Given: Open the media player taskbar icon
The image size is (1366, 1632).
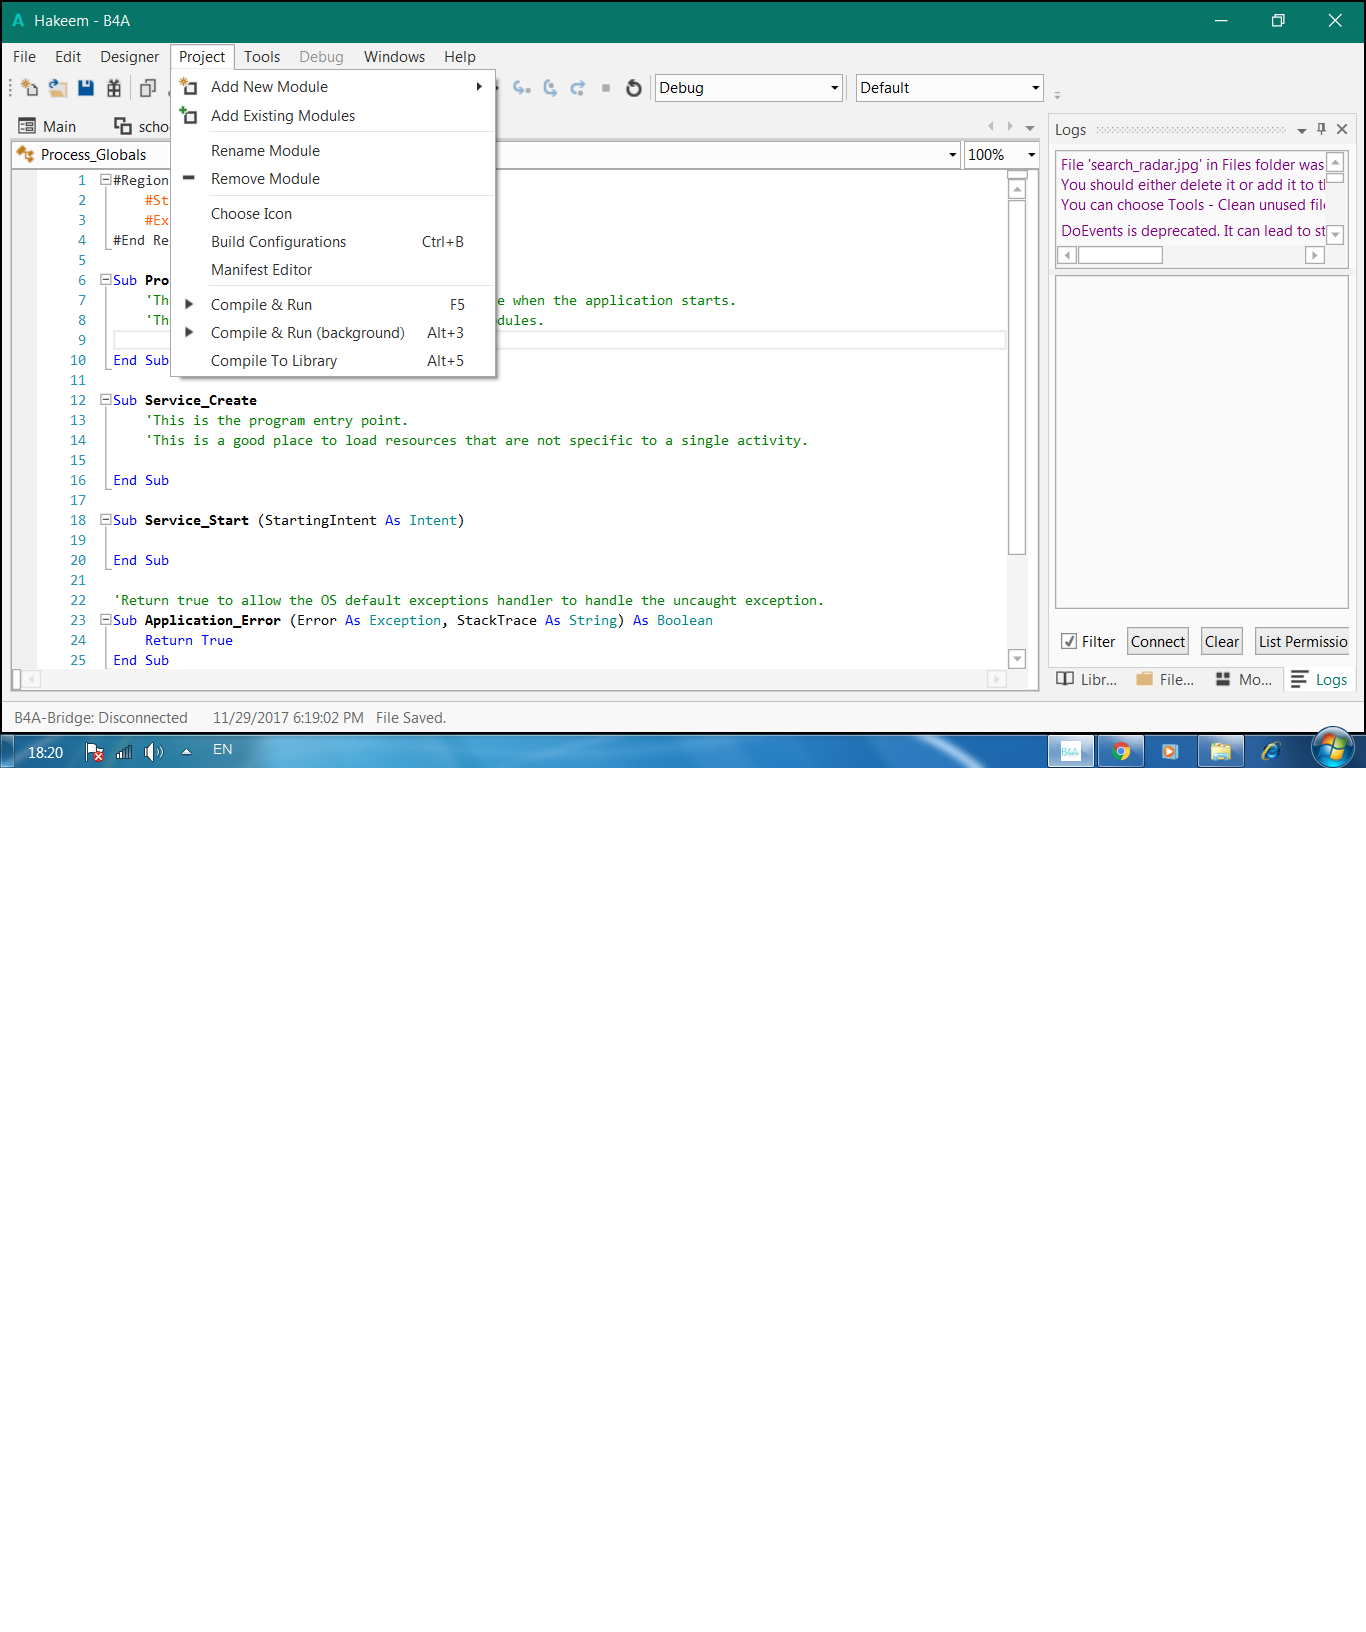Looking at the screenshot, I should [x=1170, y=751].
